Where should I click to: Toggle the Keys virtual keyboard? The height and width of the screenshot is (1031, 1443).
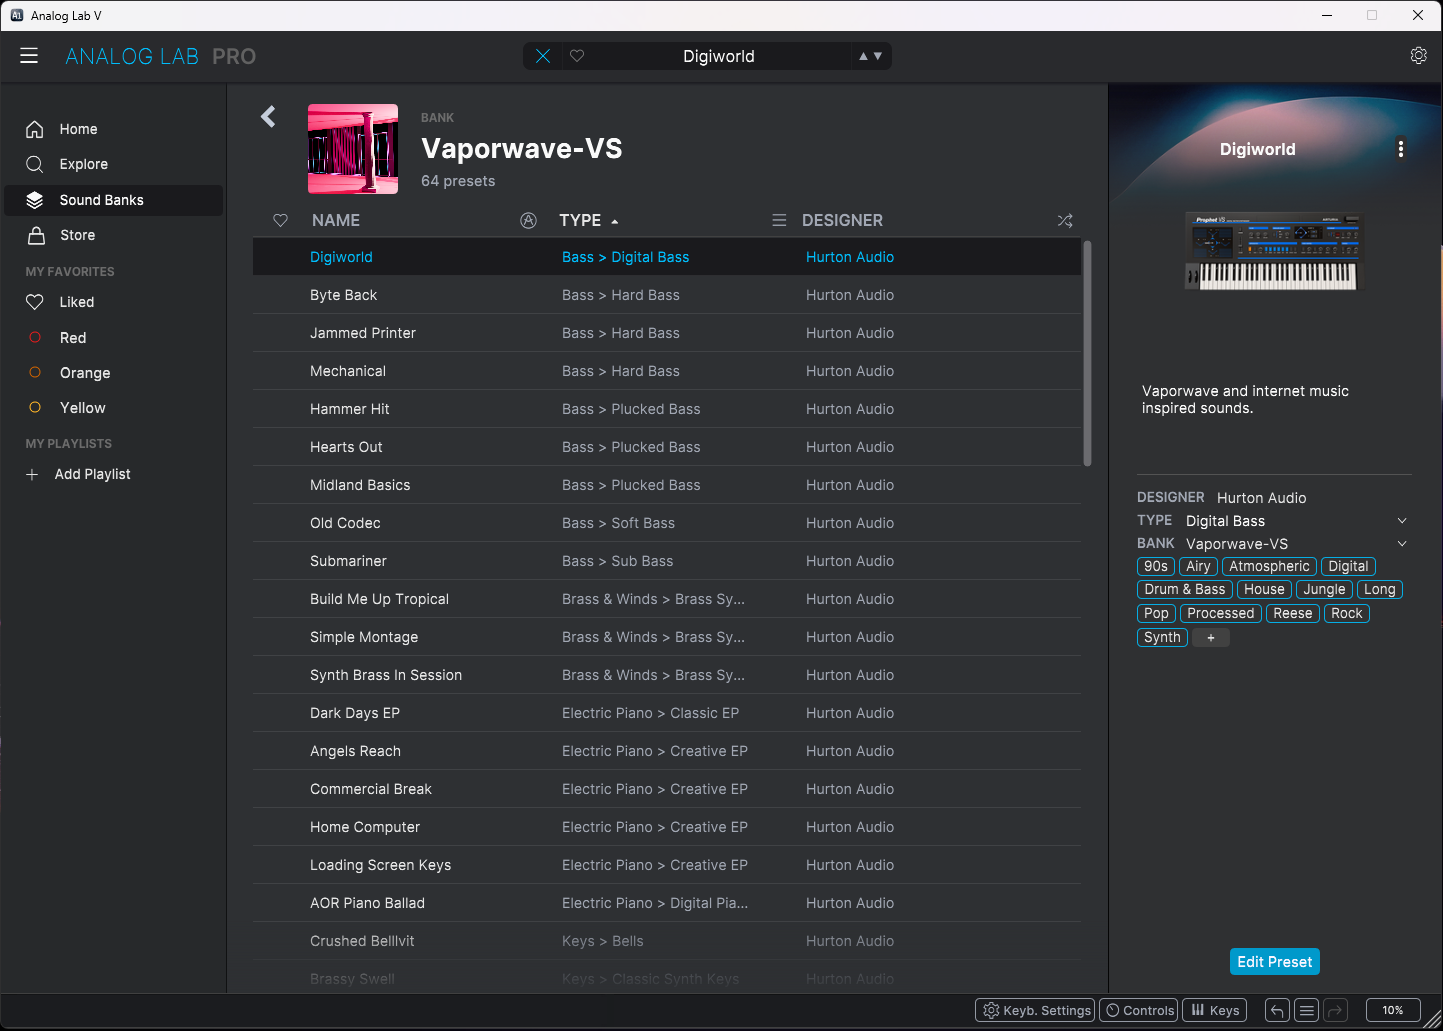point(1215,1010)
